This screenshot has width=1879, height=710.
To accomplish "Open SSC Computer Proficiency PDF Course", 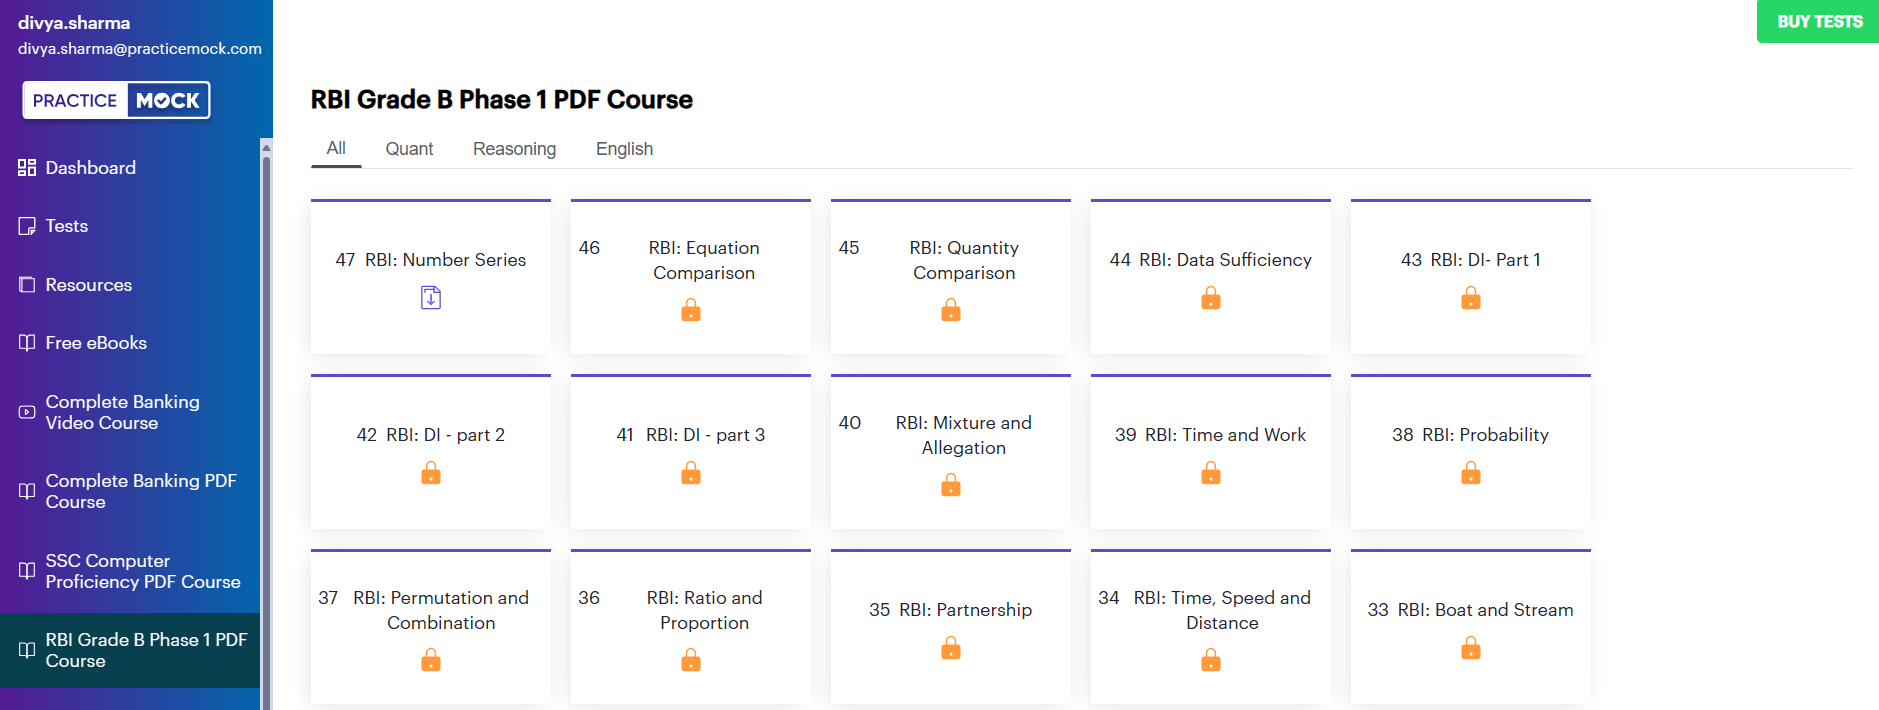I will (x=142, y=571).
